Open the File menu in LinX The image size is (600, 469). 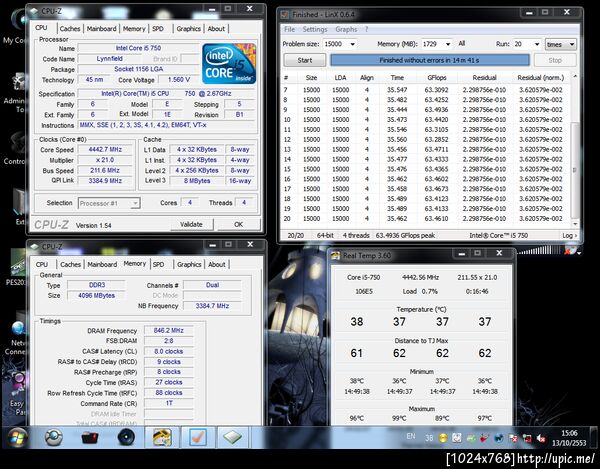(289, 29)
